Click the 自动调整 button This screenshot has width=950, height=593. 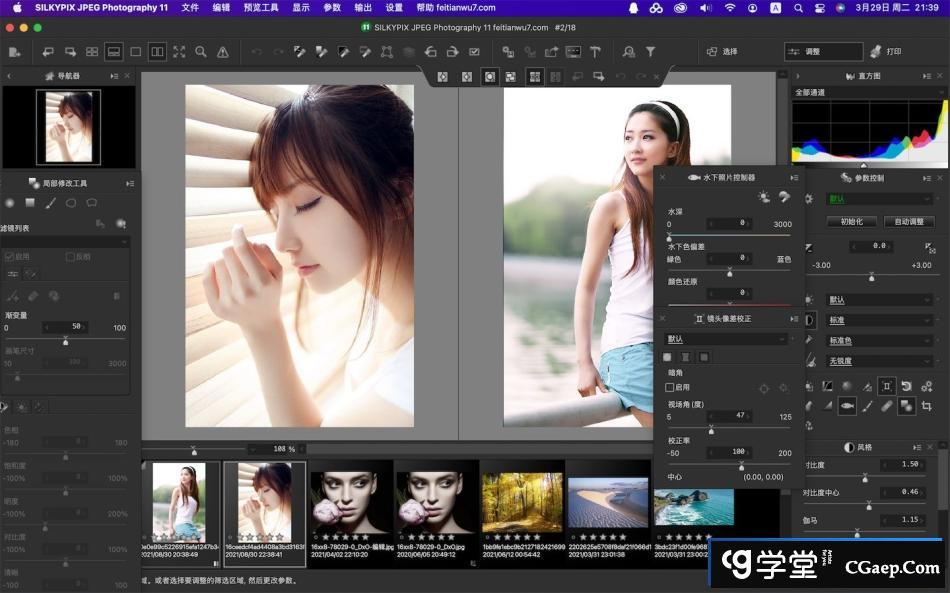(909, 221)
